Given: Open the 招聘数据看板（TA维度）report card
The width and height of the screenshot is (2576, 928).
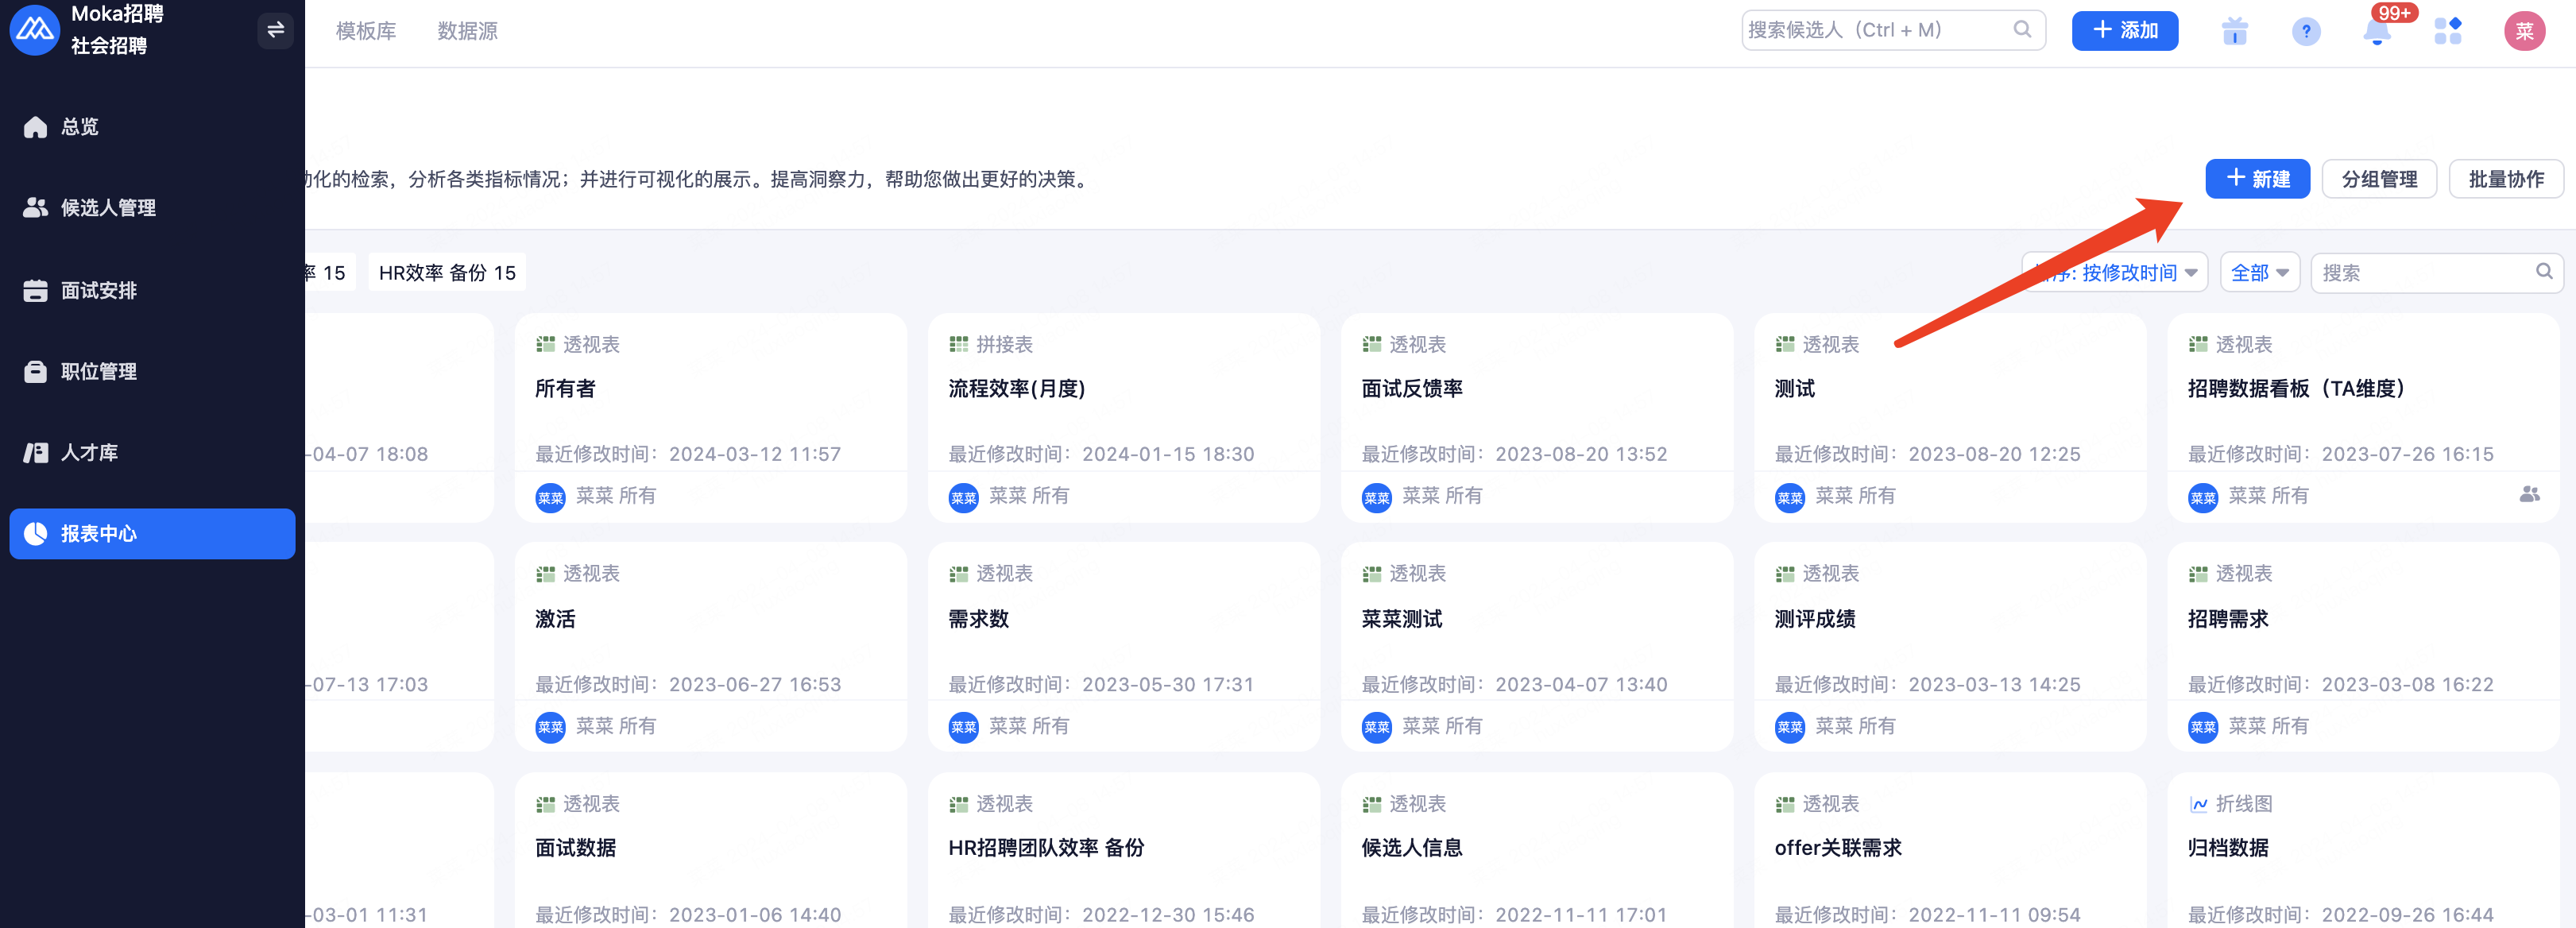Looking at the screenshot, I should click(x=2363, y=418).
